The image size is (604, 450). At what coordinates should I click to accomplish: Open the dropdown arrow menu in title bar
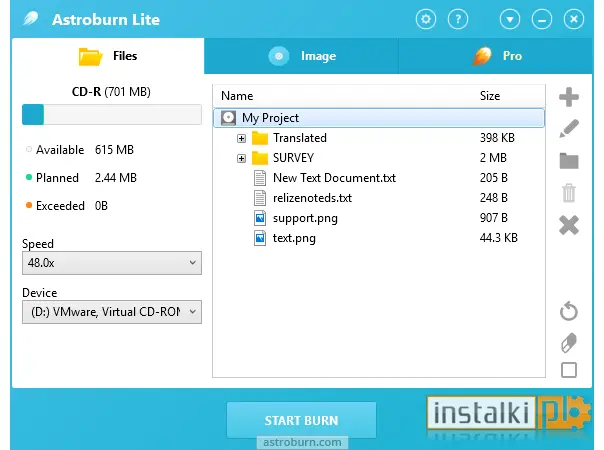click(x=510, y=19)
